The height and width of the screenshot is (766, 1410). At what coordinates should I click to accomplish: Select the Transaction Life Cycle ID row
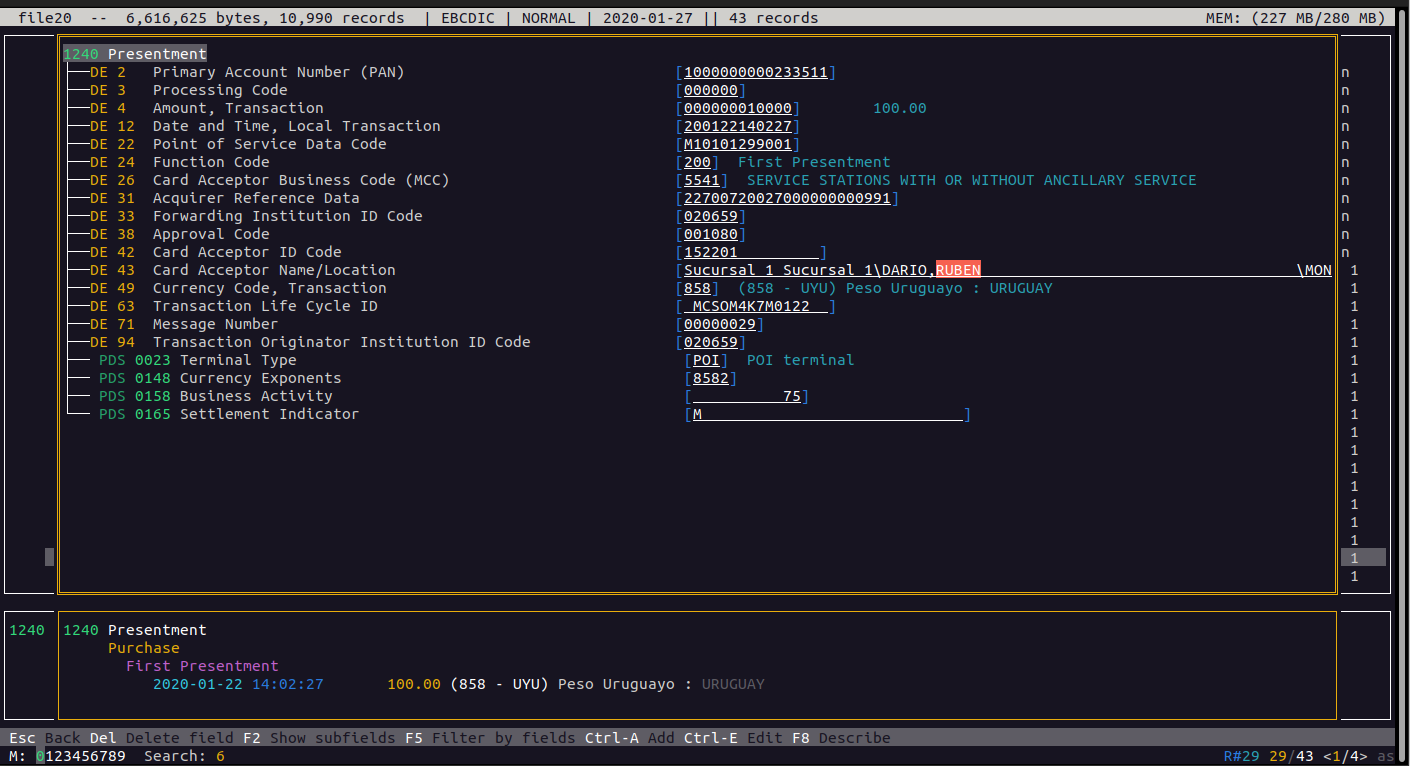pos(265,306)
